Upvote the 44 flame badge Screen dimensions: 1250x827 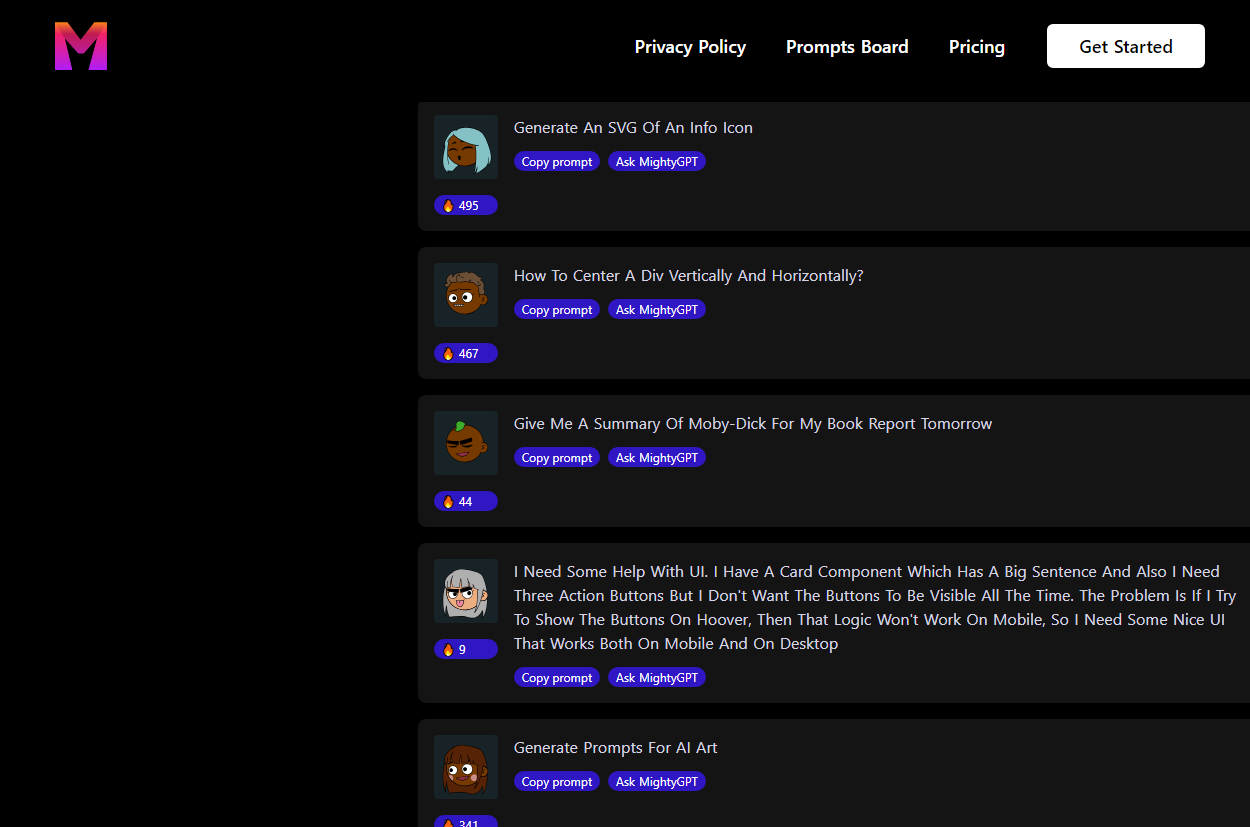coord(466,501)
